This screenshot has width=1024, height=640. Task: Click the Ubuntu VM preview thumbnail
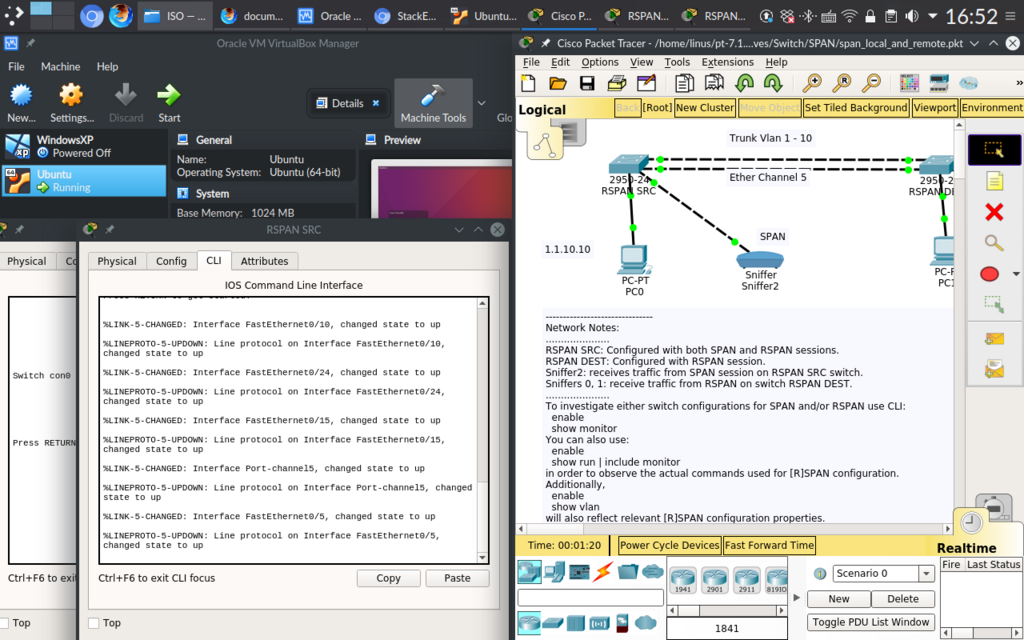(x=441, y=188)
